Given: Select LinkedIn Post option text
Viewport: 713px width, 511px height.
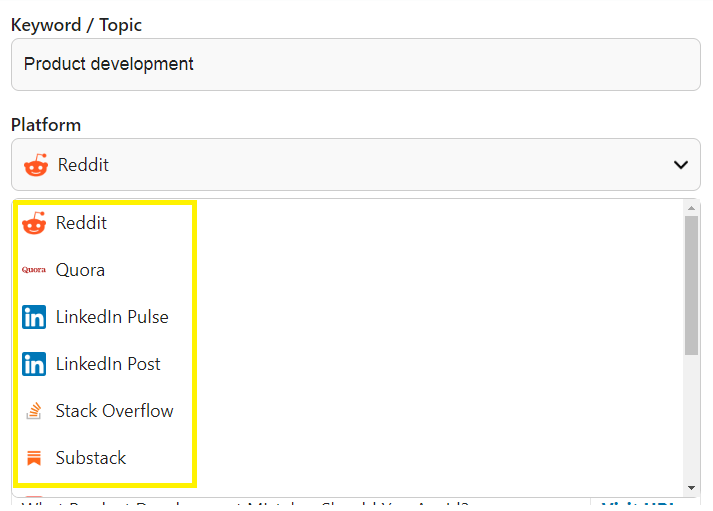Looking at the screenshot, I should pyautogui.click(x=108, y=364).
